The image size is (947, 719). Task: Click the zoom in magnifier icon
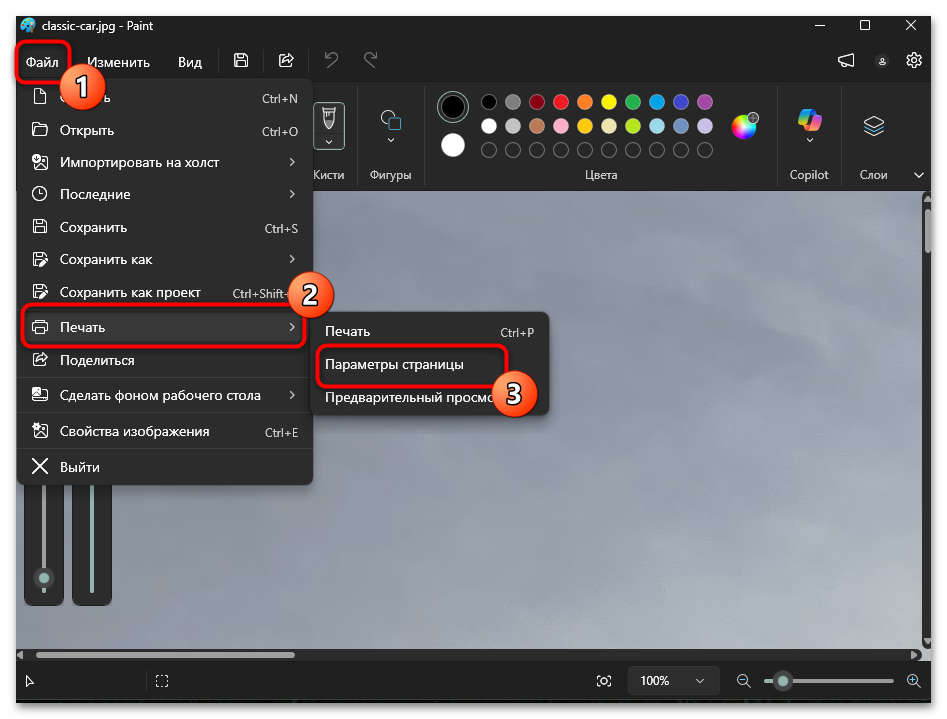coord(913,681)
